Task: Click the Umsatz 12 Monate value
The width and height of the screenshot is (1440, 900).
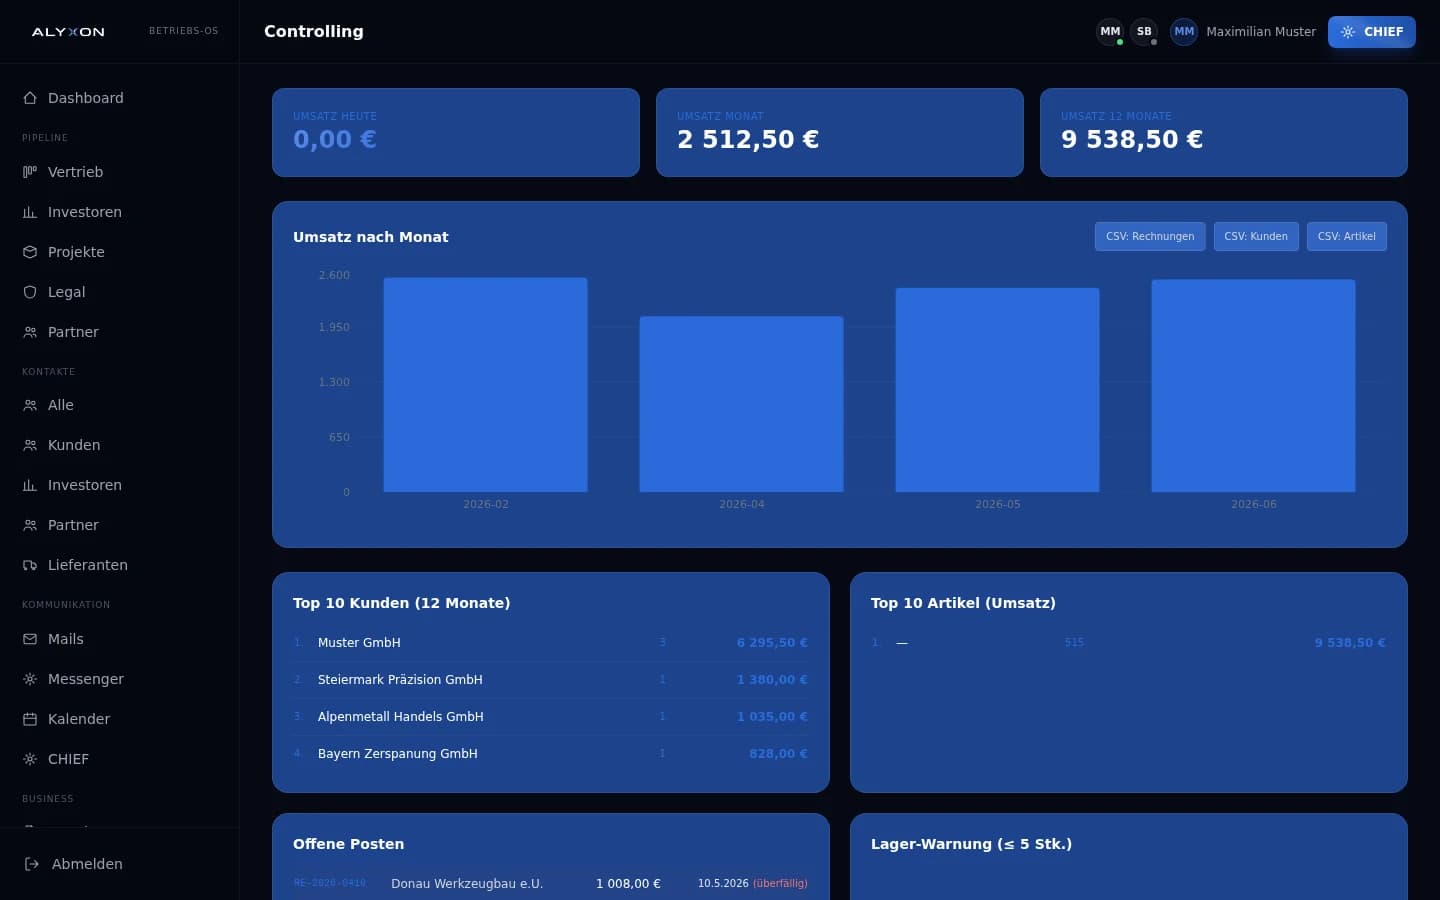Action: 1132,139
